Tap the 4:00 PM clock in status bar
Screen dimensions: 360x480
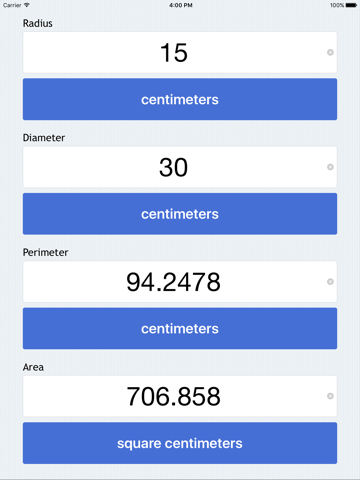(180, 5)
